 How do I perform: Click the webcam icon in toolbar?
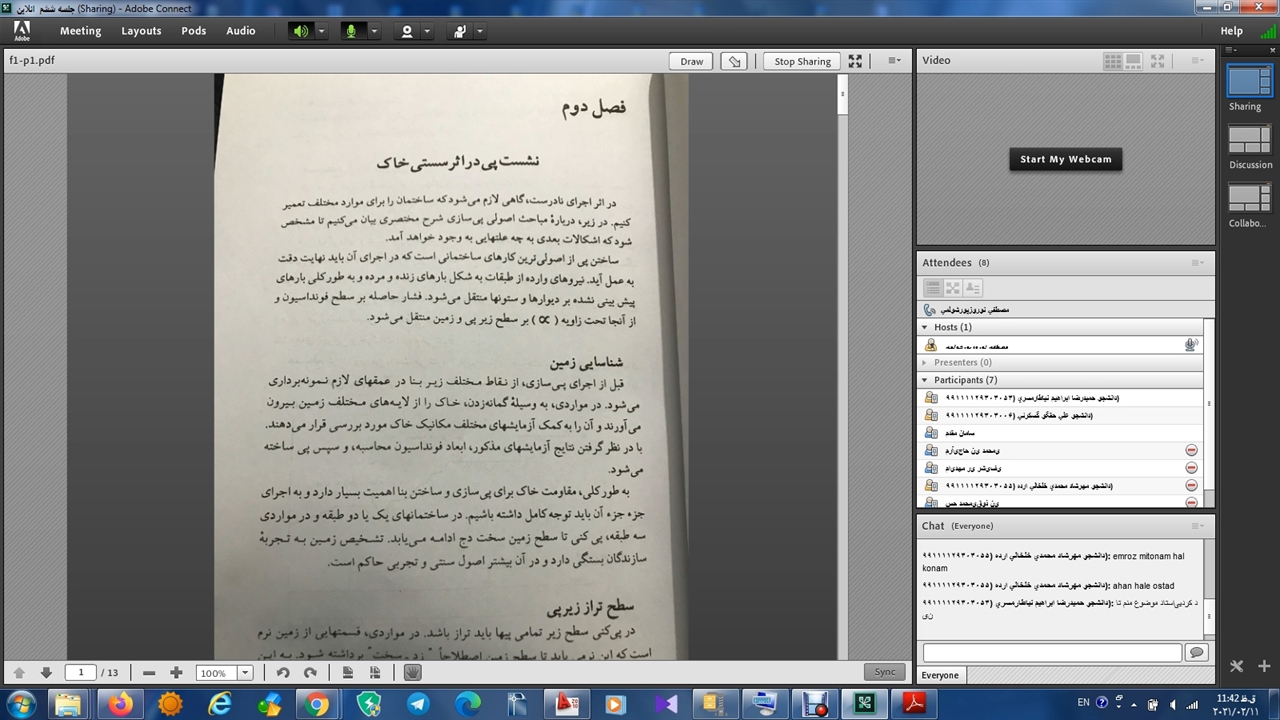pyautogui.click(x=406, y=31)
